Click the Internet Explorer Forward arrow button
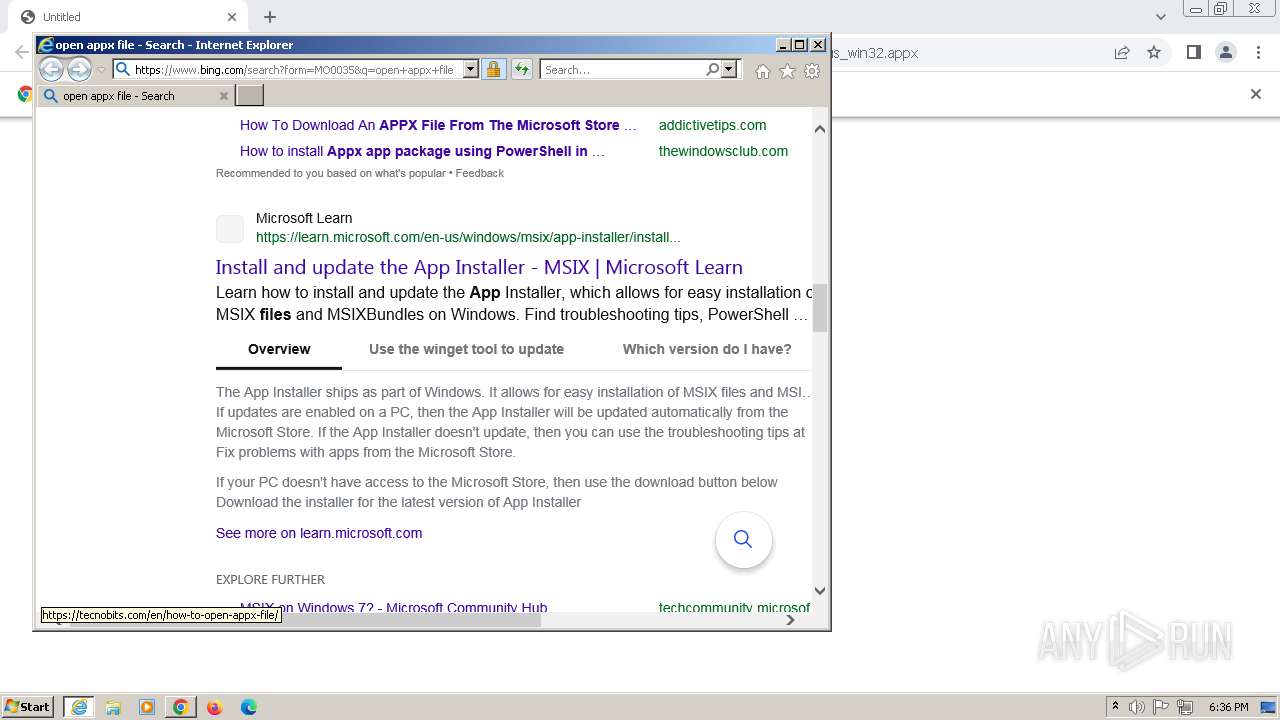The height and width of the screenshot is (720, 1280). [79, 69]
